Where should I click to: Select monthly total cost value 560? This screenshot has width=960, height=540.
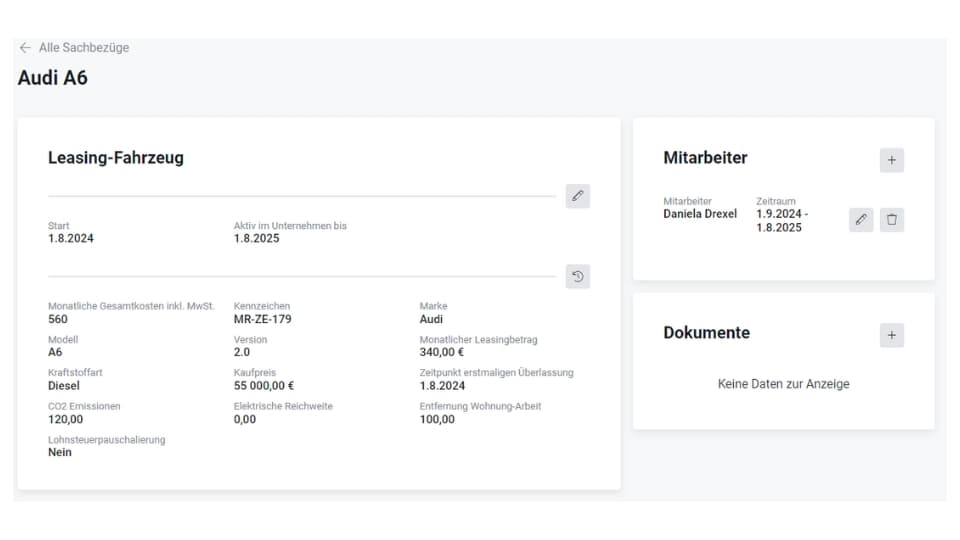(58, 319)
